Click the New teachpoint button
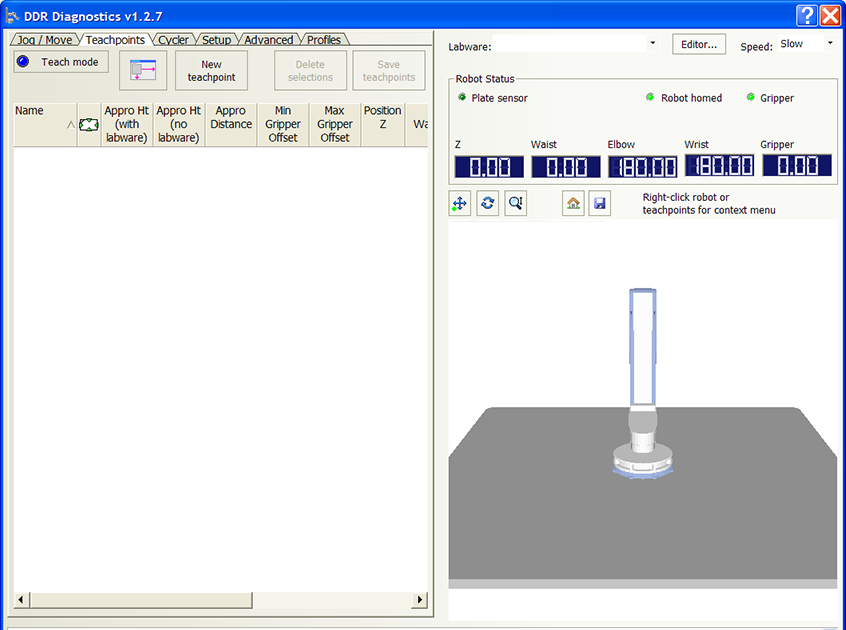The width and height of the screenshot is (846, 630). click(x=211, y=71)
